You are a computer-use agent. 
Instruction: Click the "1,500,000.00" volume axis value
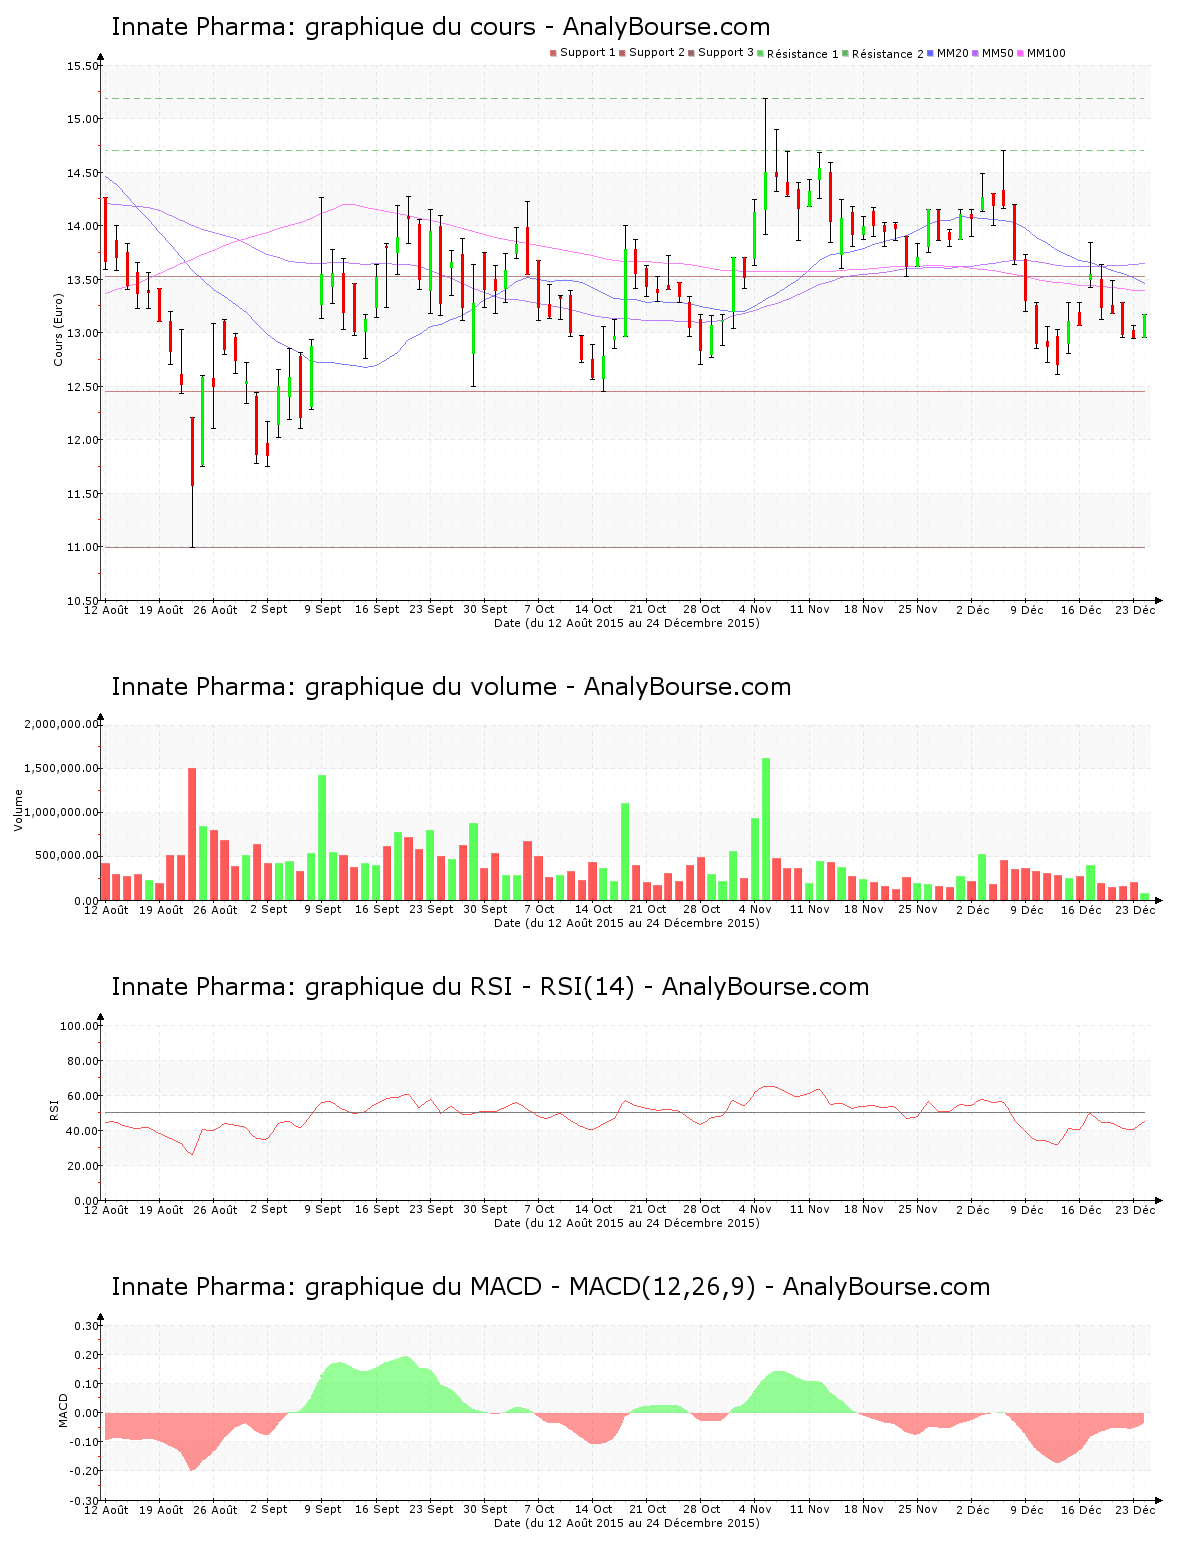[62, 769]
